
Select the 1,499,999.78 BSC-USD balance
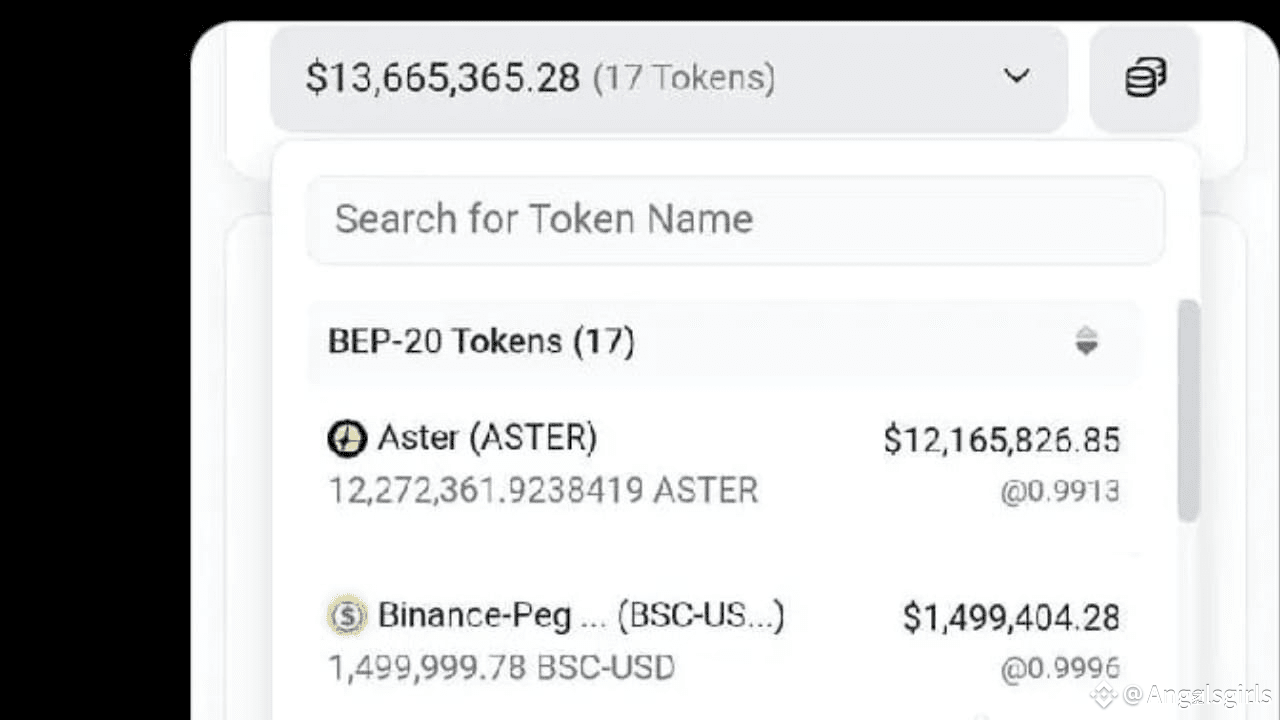pyautogui.click(x=501, y=667)
